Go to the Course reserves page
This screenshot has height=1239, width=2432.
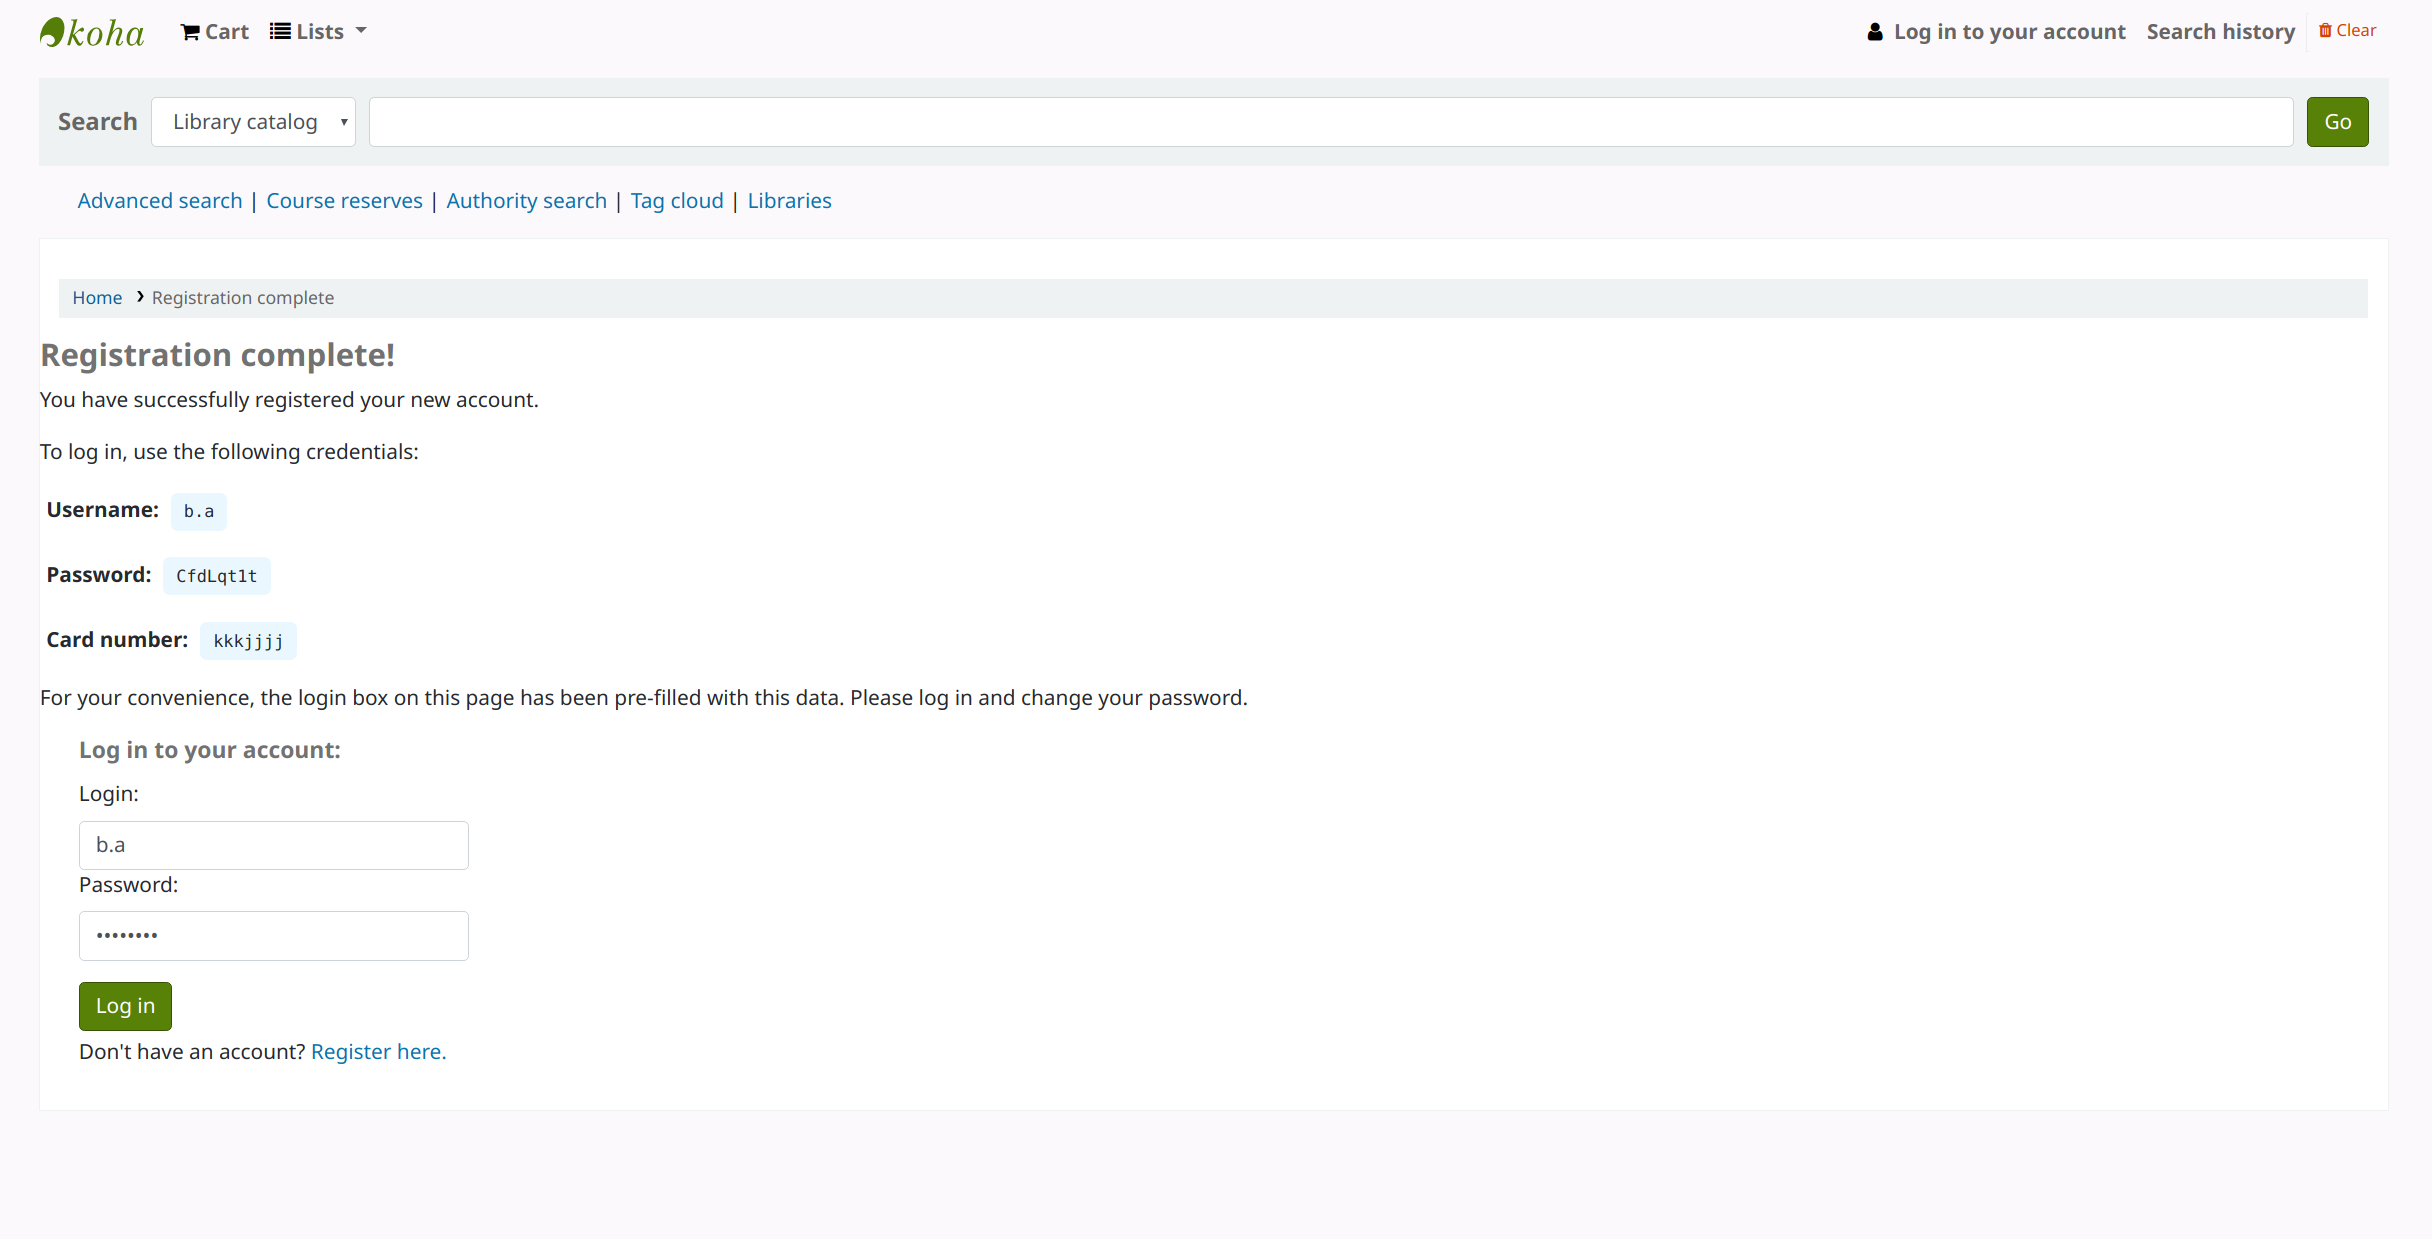(344, 201)
